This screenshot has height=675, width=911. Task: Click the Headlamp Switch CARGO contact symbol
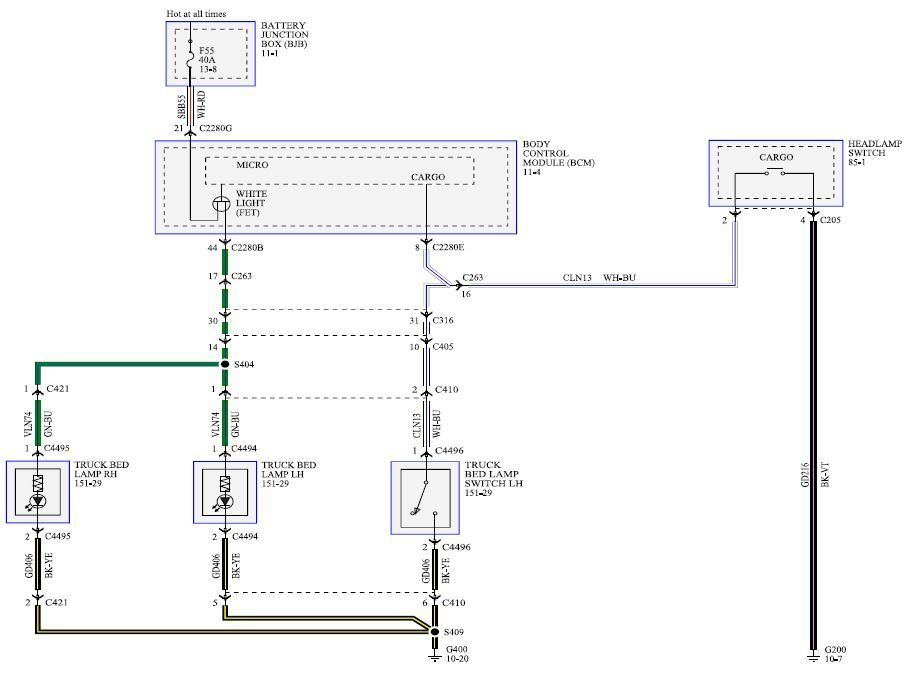[775, 176]
